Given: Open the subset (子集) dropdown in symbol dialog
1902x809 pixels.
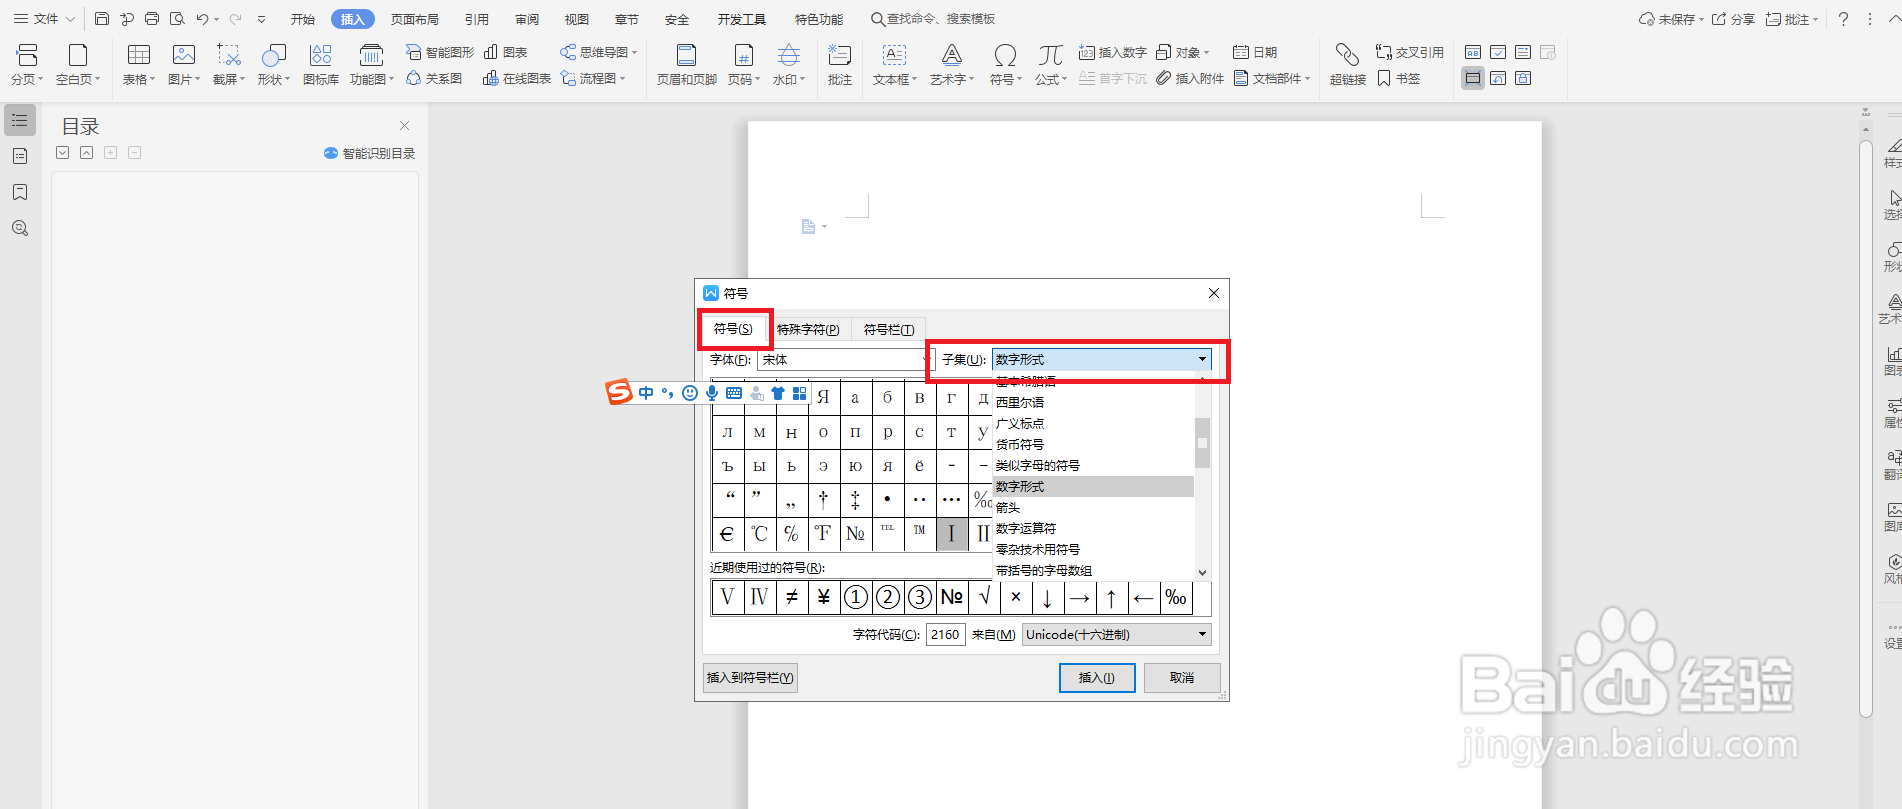Looking at the screenshot, I should [1101, 359].
